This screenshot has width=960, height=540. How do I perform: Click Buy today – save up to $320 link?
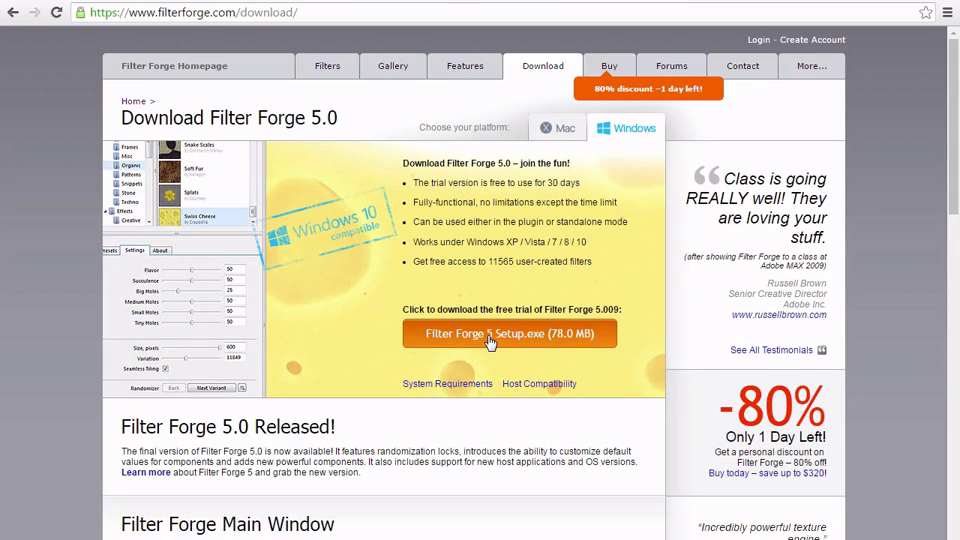(x=767, y=473)
